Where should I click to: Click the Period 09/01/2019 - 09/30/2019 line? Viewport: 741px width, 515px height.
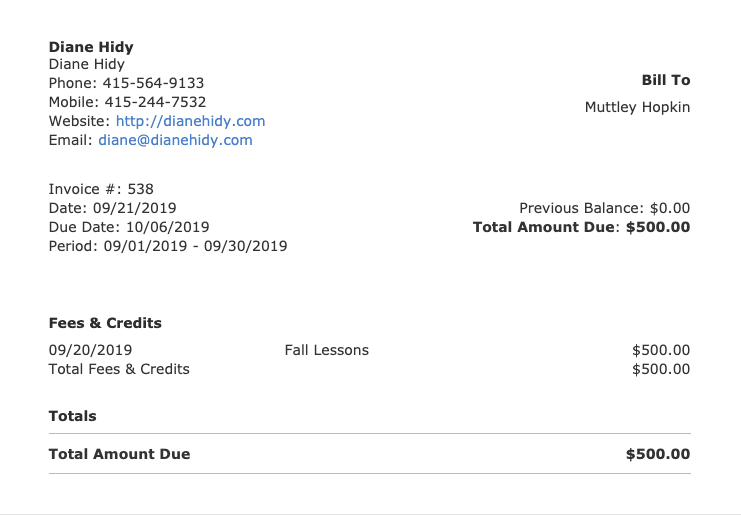click(x=168, y=246)
